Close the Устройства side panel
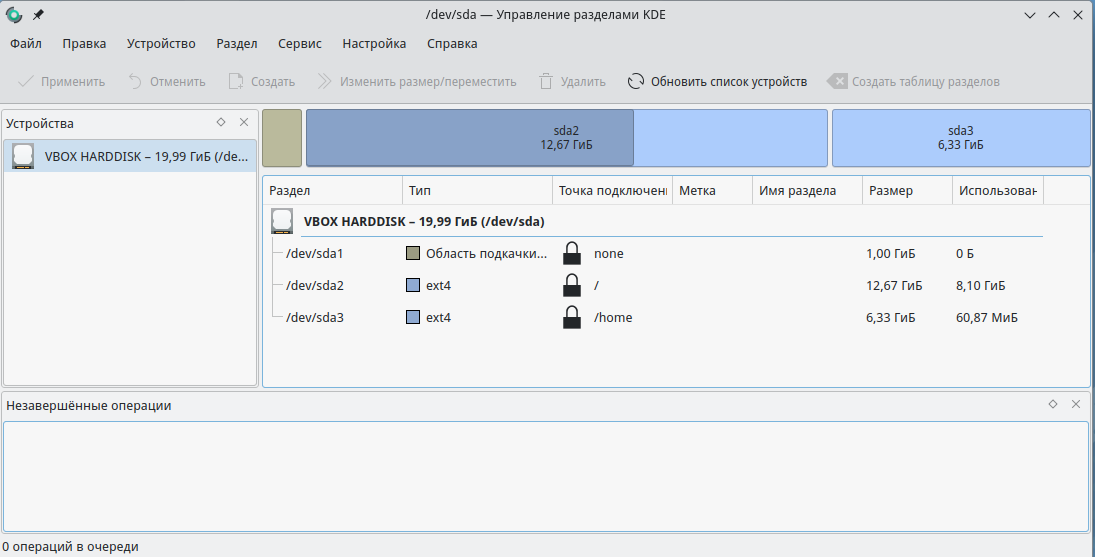The height and width of the screenshot is (557, 1095). 244,122
